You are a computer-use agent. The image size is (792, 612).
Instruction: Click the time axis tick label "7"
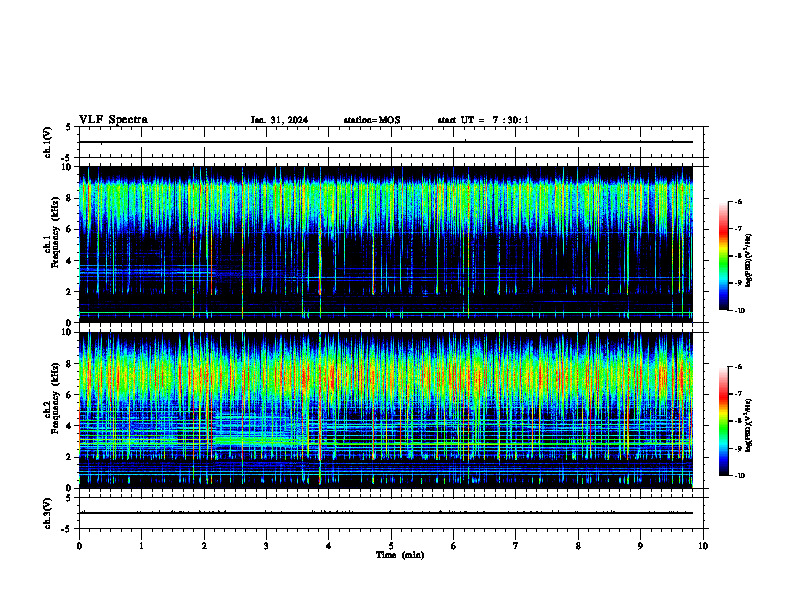pos(516,546)
